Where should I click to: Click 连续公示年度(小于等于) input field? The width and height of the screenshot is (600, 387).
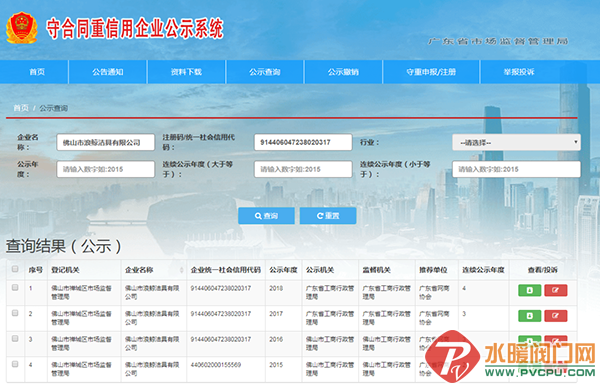(x=516, y=169)
